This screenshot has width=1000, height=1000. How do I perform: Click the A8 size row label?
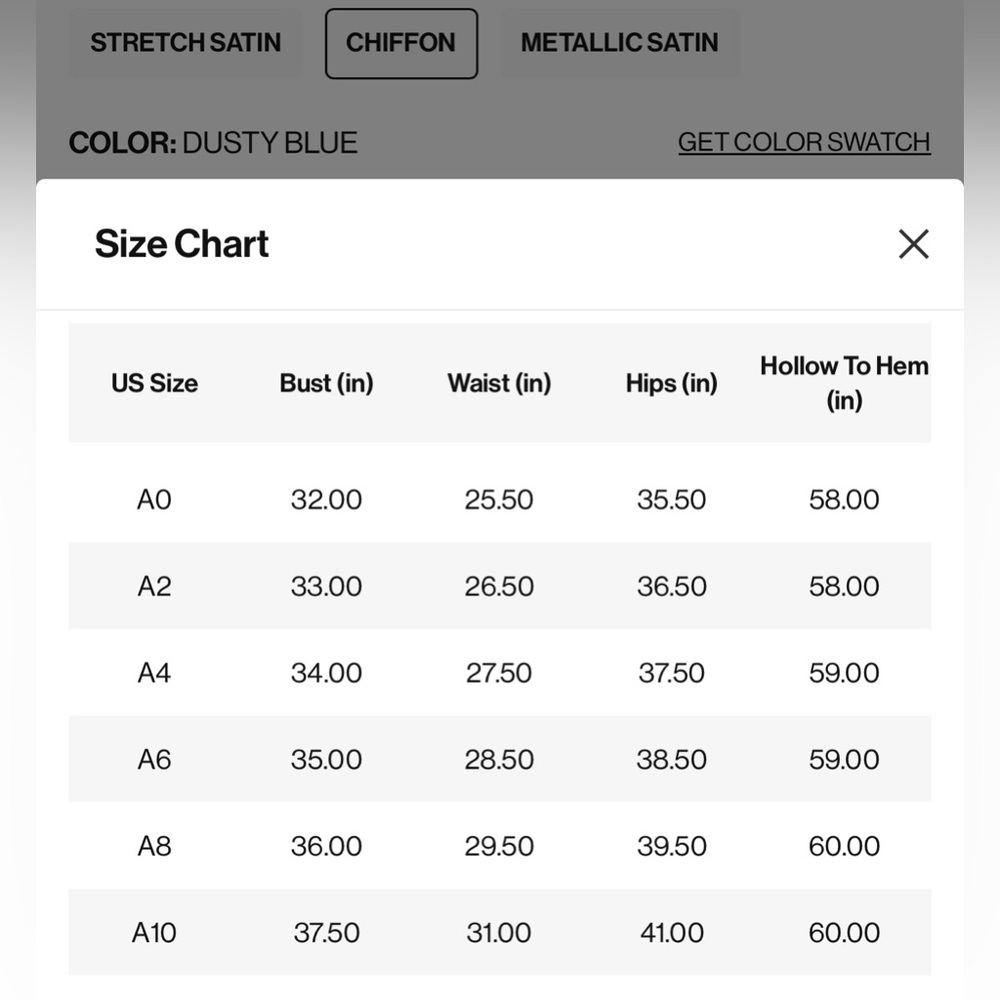(154, 846)
